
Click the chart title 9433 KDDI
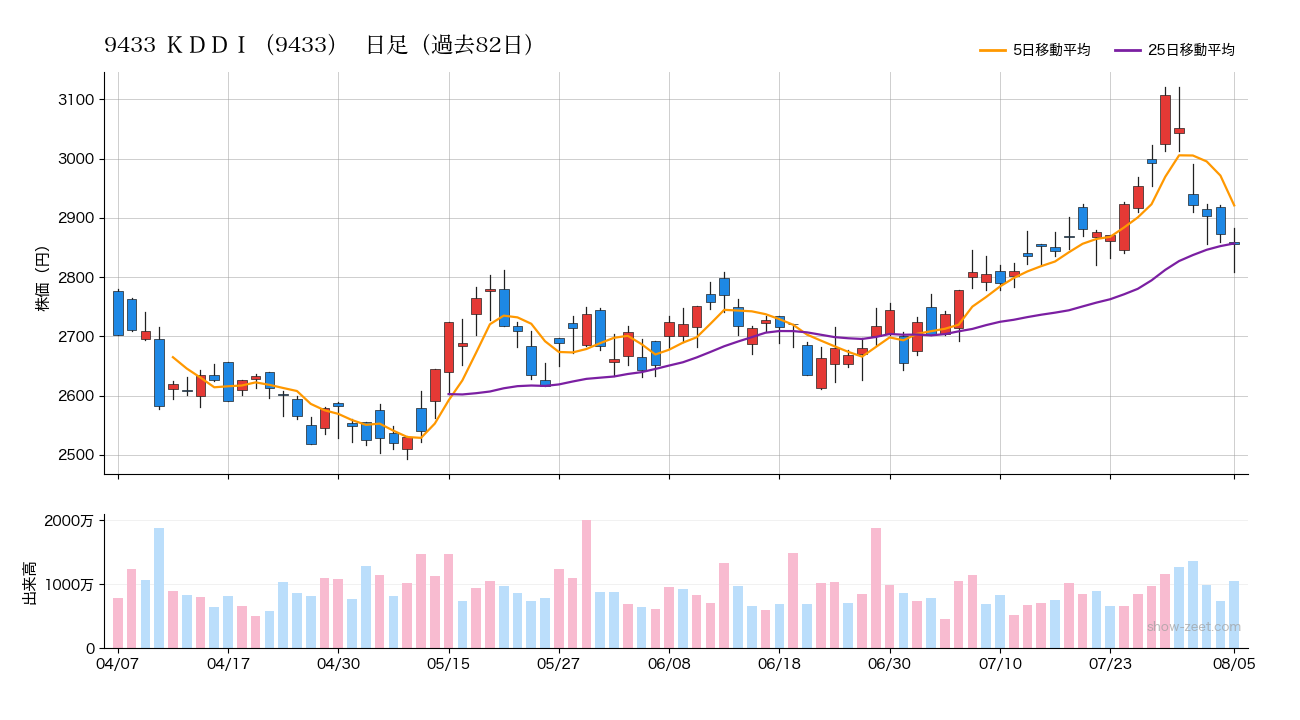321,45
